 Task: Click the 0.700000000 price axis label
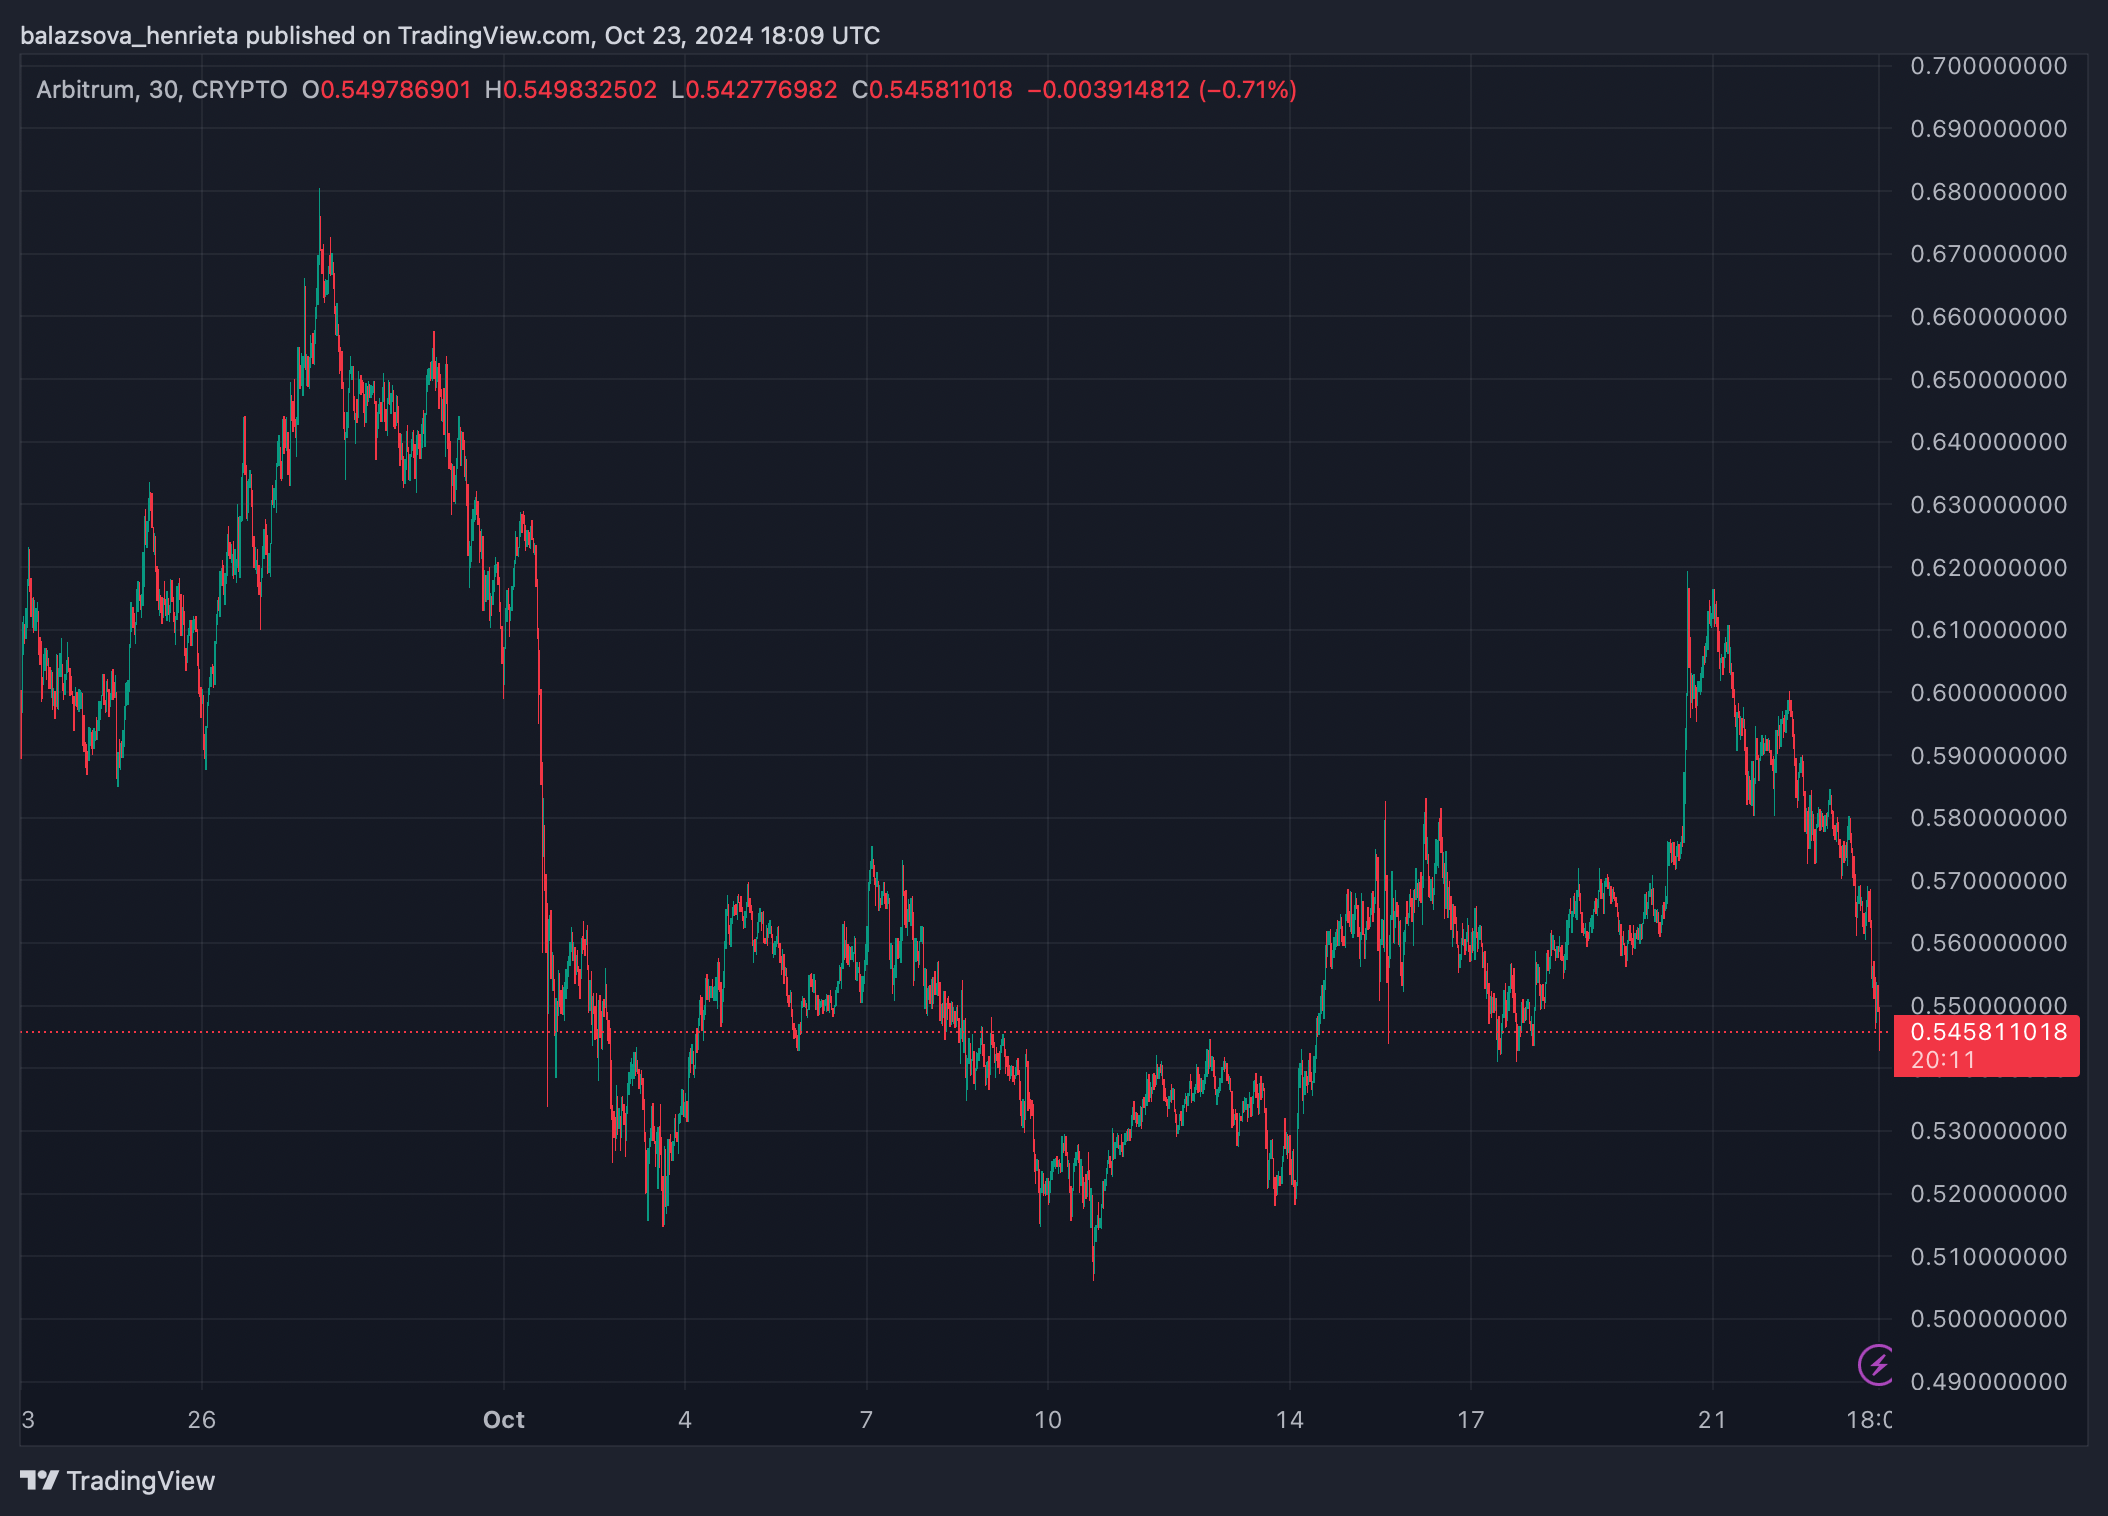tap(1988, 66)
